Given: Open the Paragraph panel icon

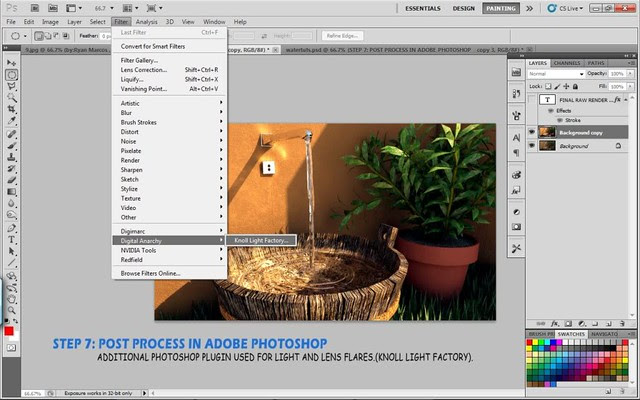Looking at the screenshot, I should (516, 153).
